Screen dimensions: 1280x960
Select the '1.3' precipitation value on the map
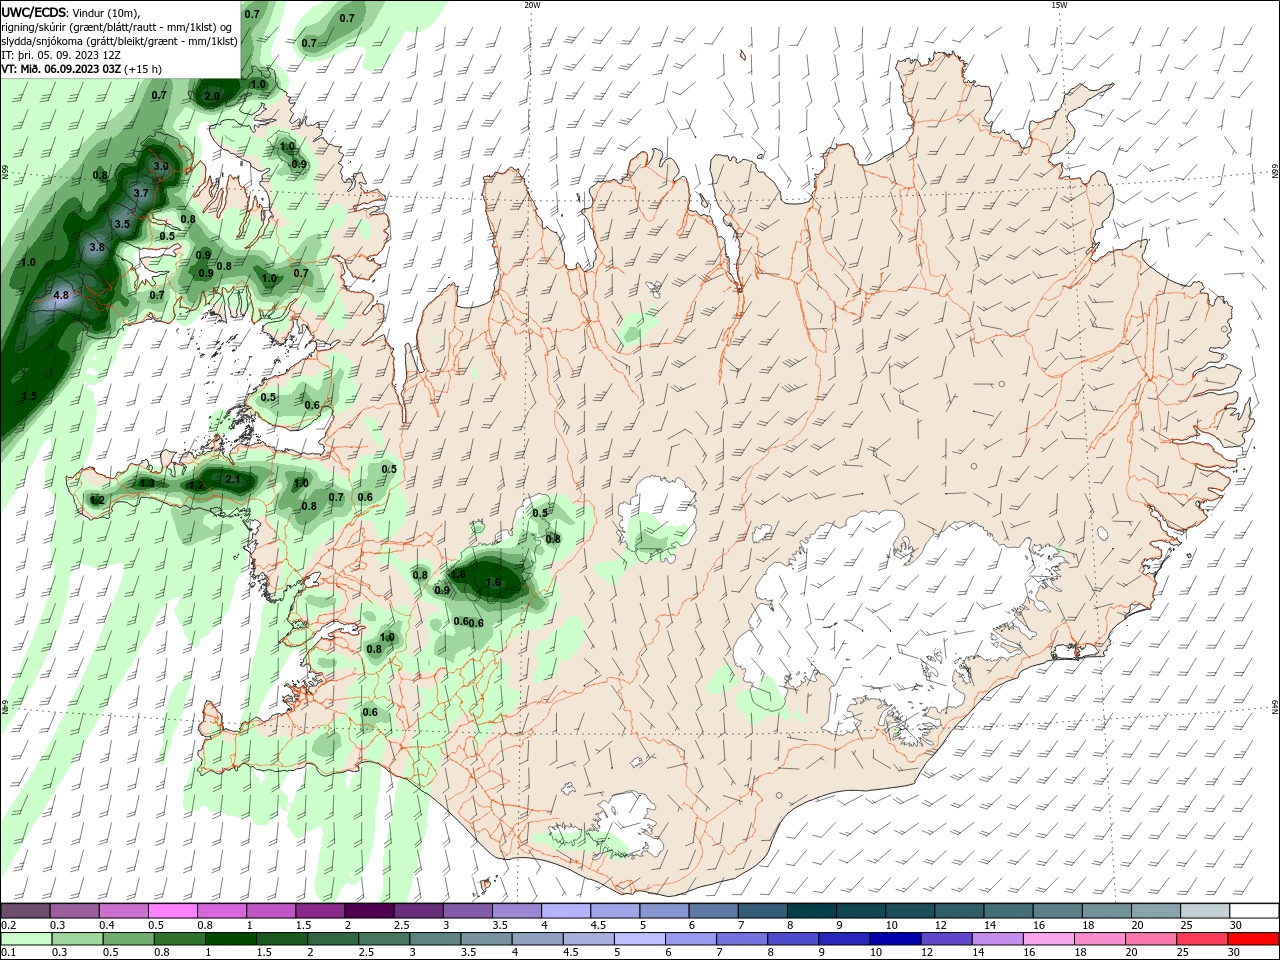[x=147, y=483]
